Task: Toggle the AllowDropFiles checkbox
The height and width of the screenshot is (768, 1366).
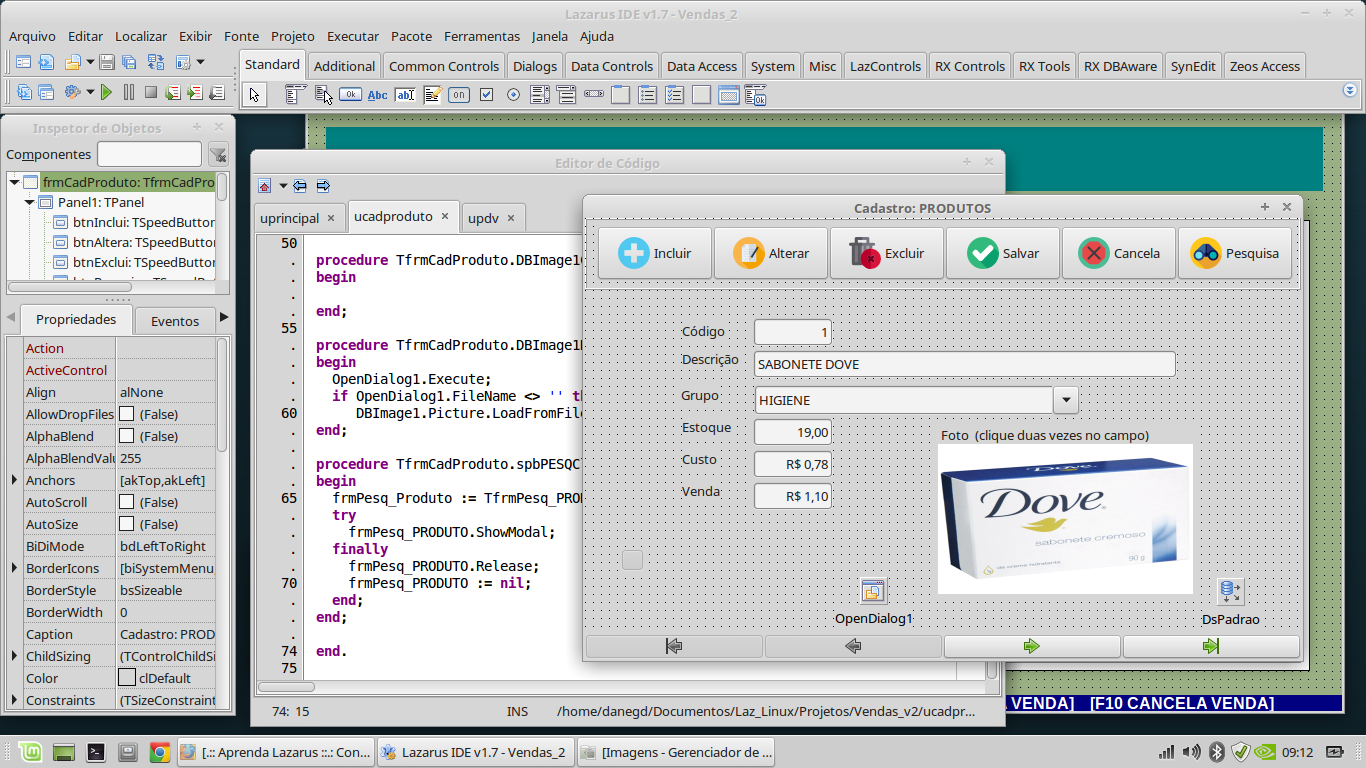Action: [x=127, y=414]
